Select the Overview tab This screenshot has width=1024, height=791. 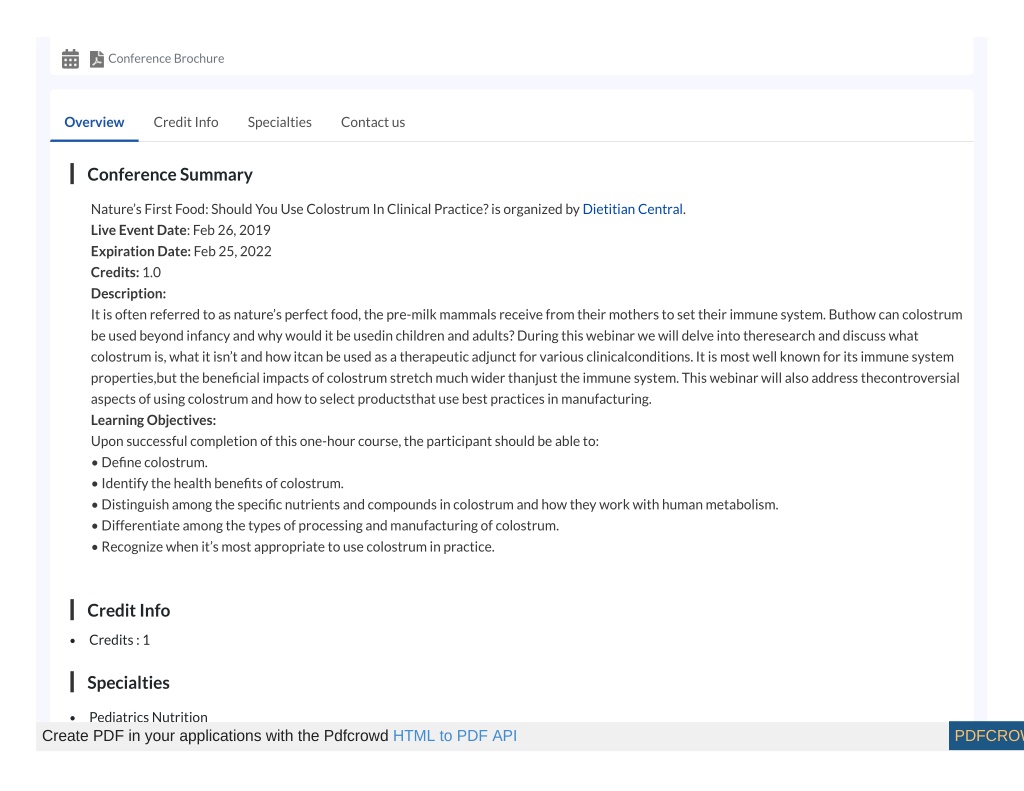point(94,122)
